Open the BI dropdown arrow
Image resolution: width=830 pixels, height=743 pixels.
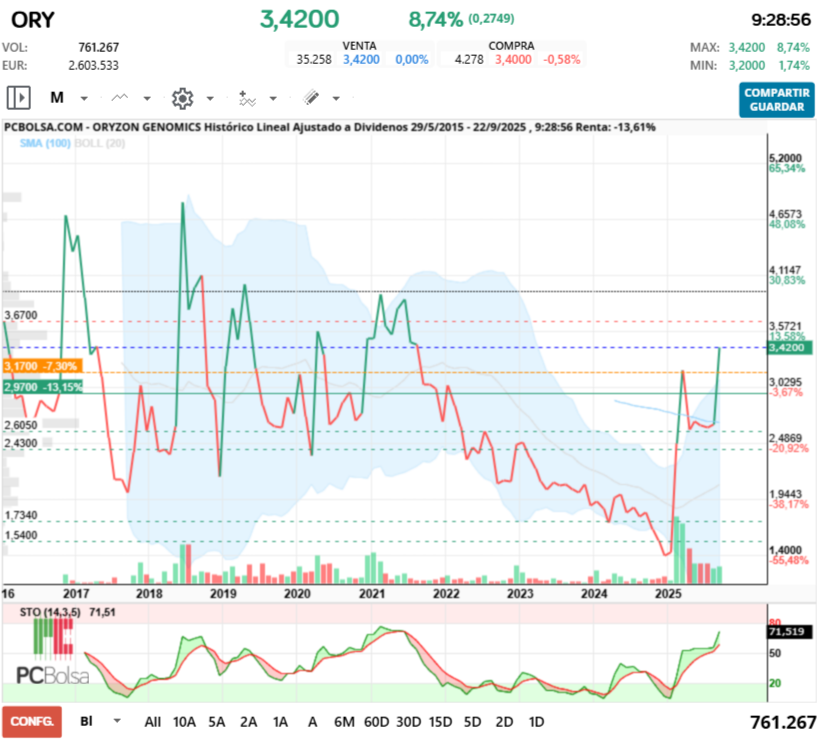(x=117, y=721)
